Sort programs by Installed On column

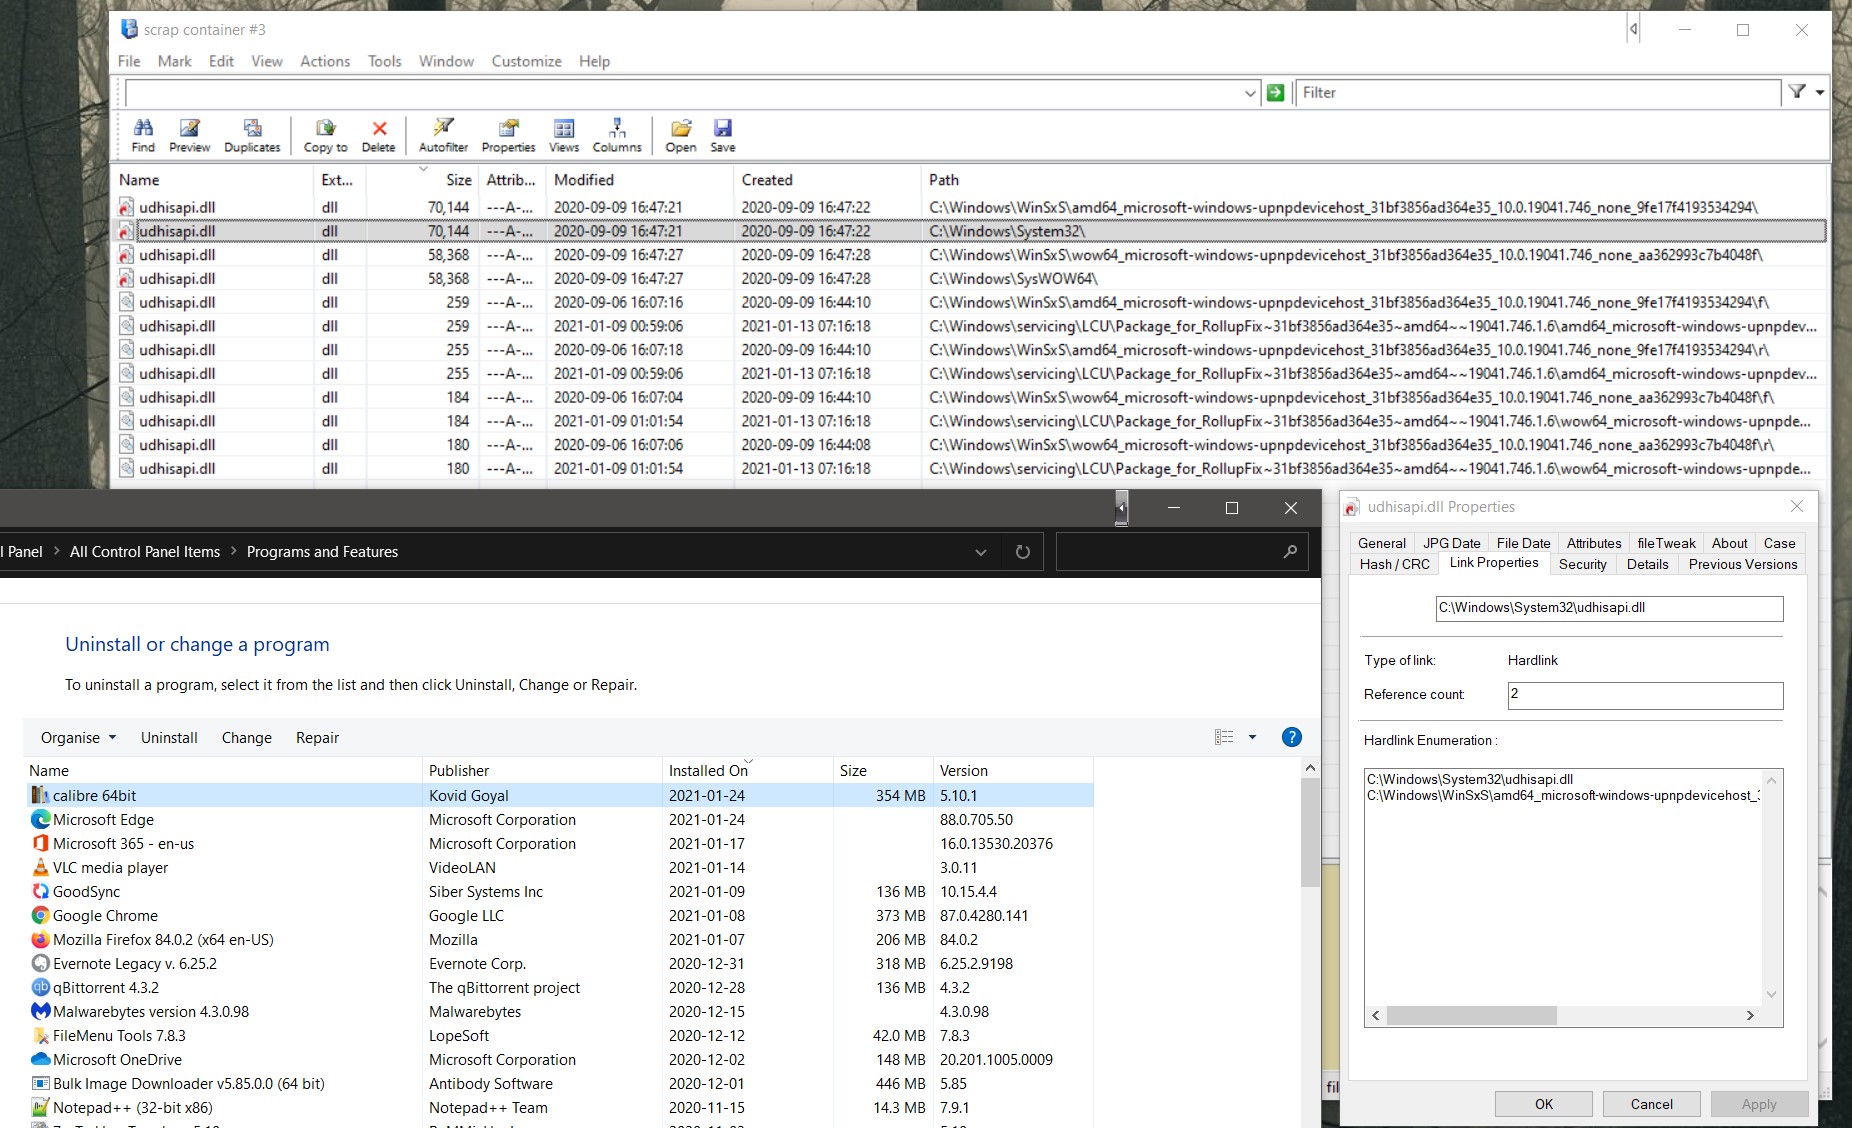tap(747, 770)
